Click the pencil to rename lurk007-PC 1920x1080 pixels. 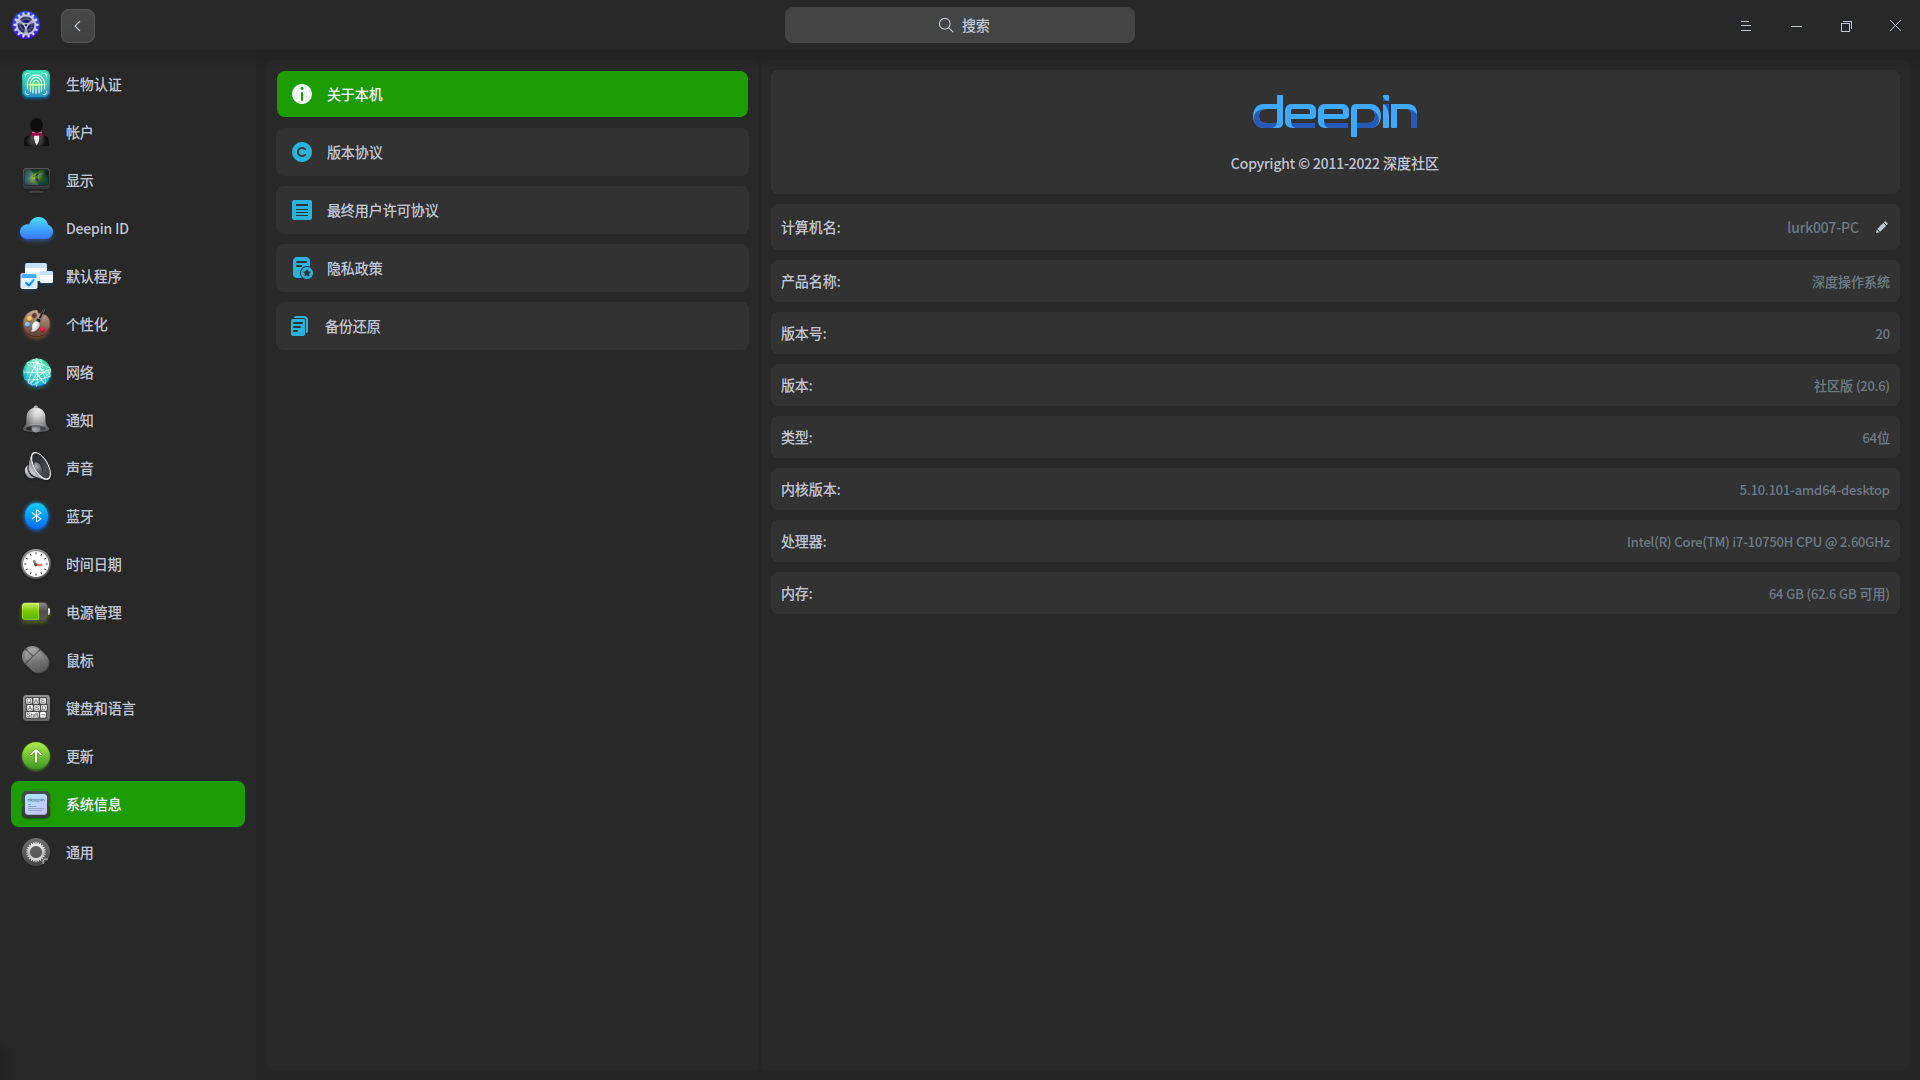[x=1882, y=227]
